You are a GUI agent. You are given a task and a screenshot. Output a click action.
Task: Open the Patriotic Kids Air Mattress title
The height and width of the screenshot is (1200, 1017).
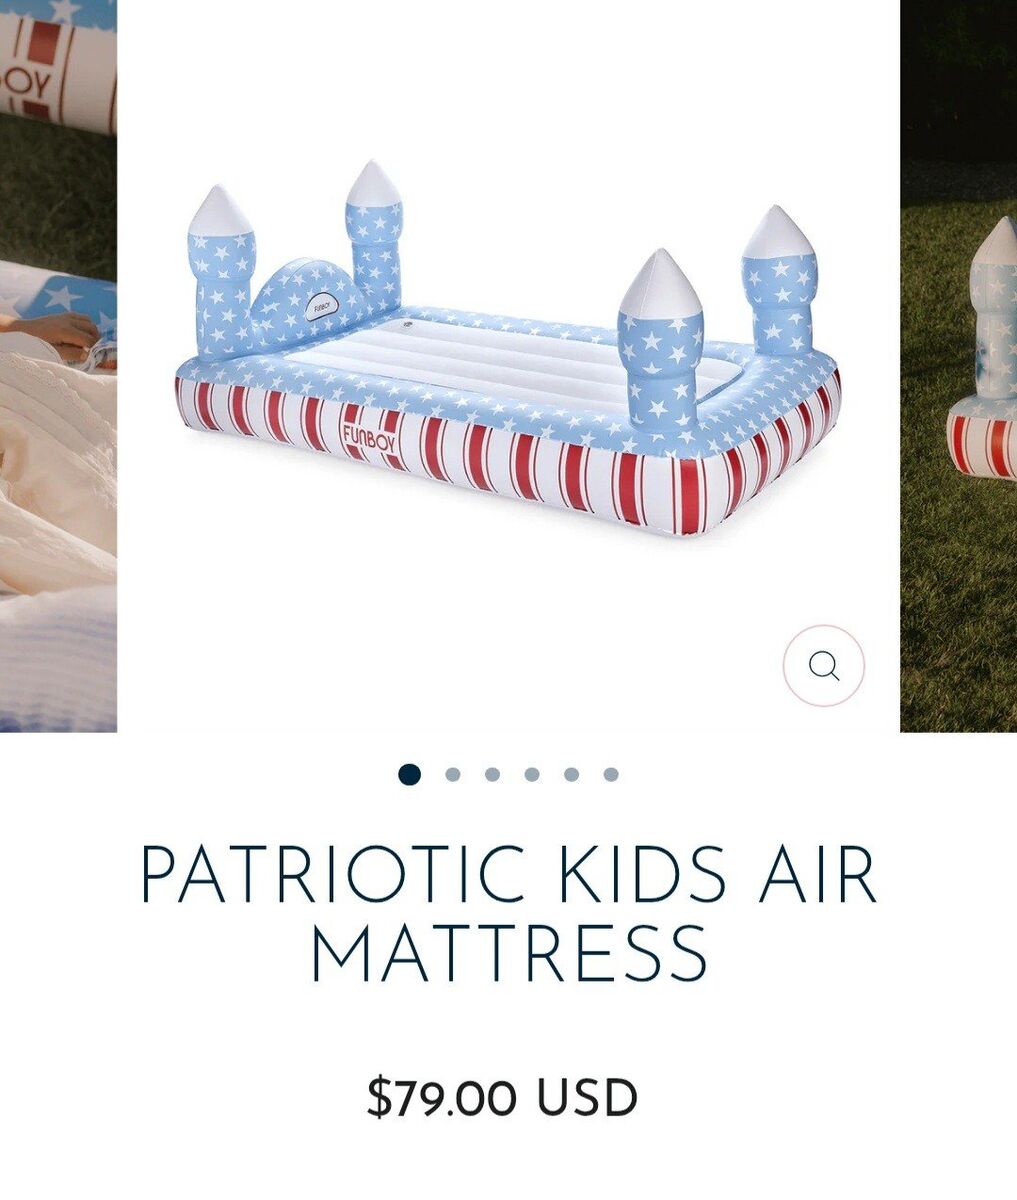508,914
